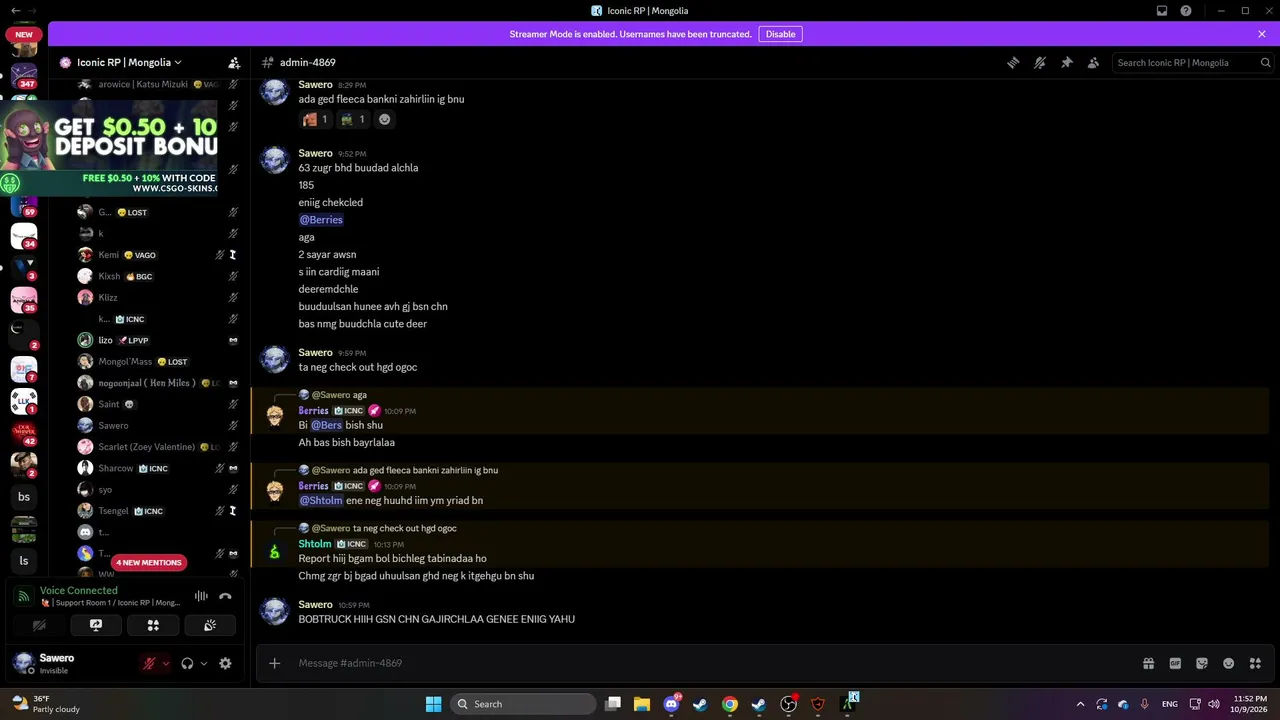
Task: Open the Threads icon in channel header
Action: click(x=1013, y=62)
